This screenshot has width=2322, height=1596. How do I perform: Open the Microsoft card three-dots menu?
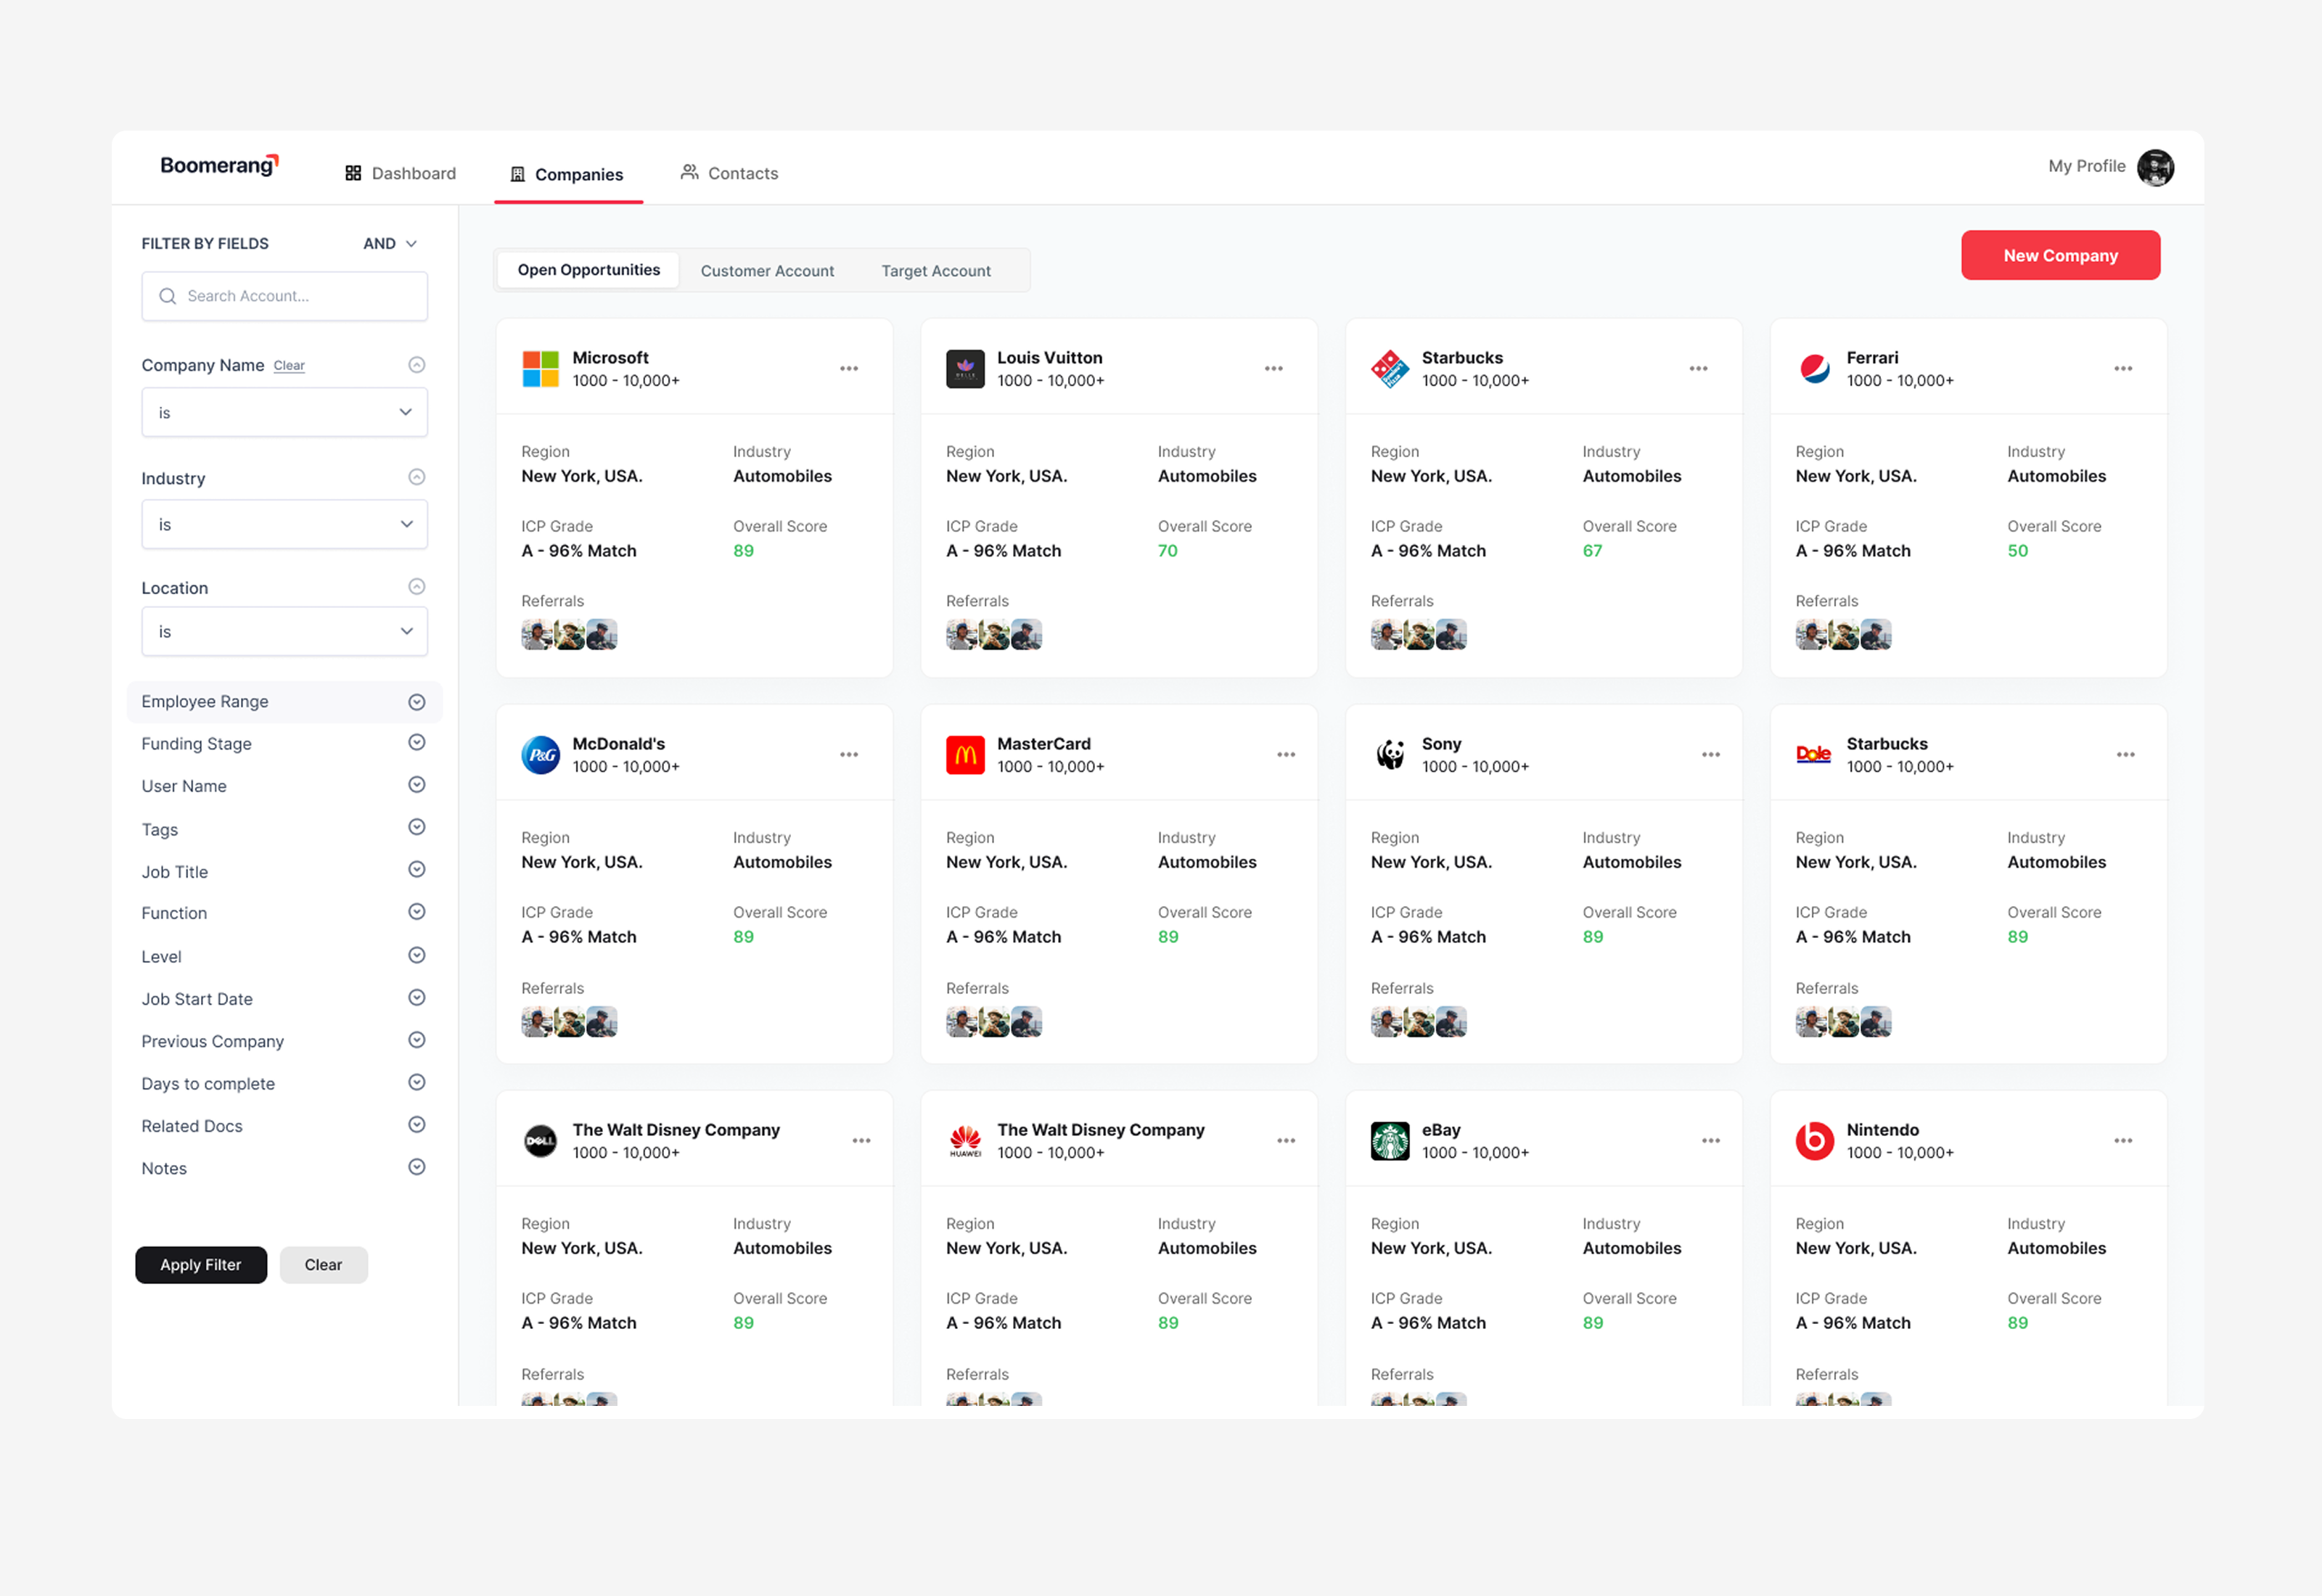point(849,369)
